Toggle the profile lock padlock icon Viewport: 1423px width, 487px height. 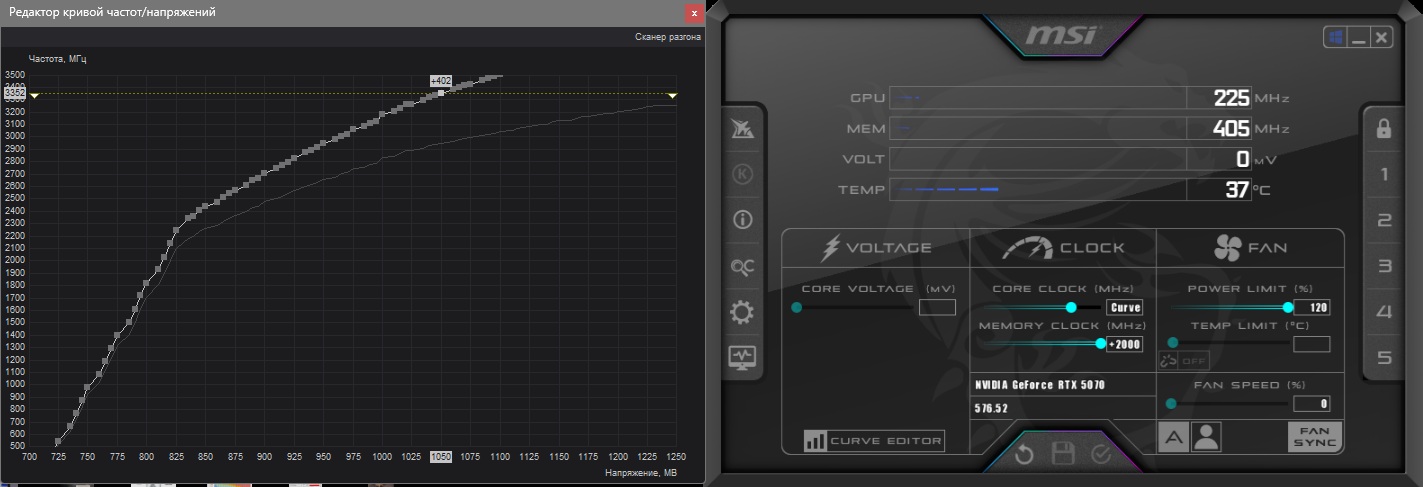pos(1384,128)
